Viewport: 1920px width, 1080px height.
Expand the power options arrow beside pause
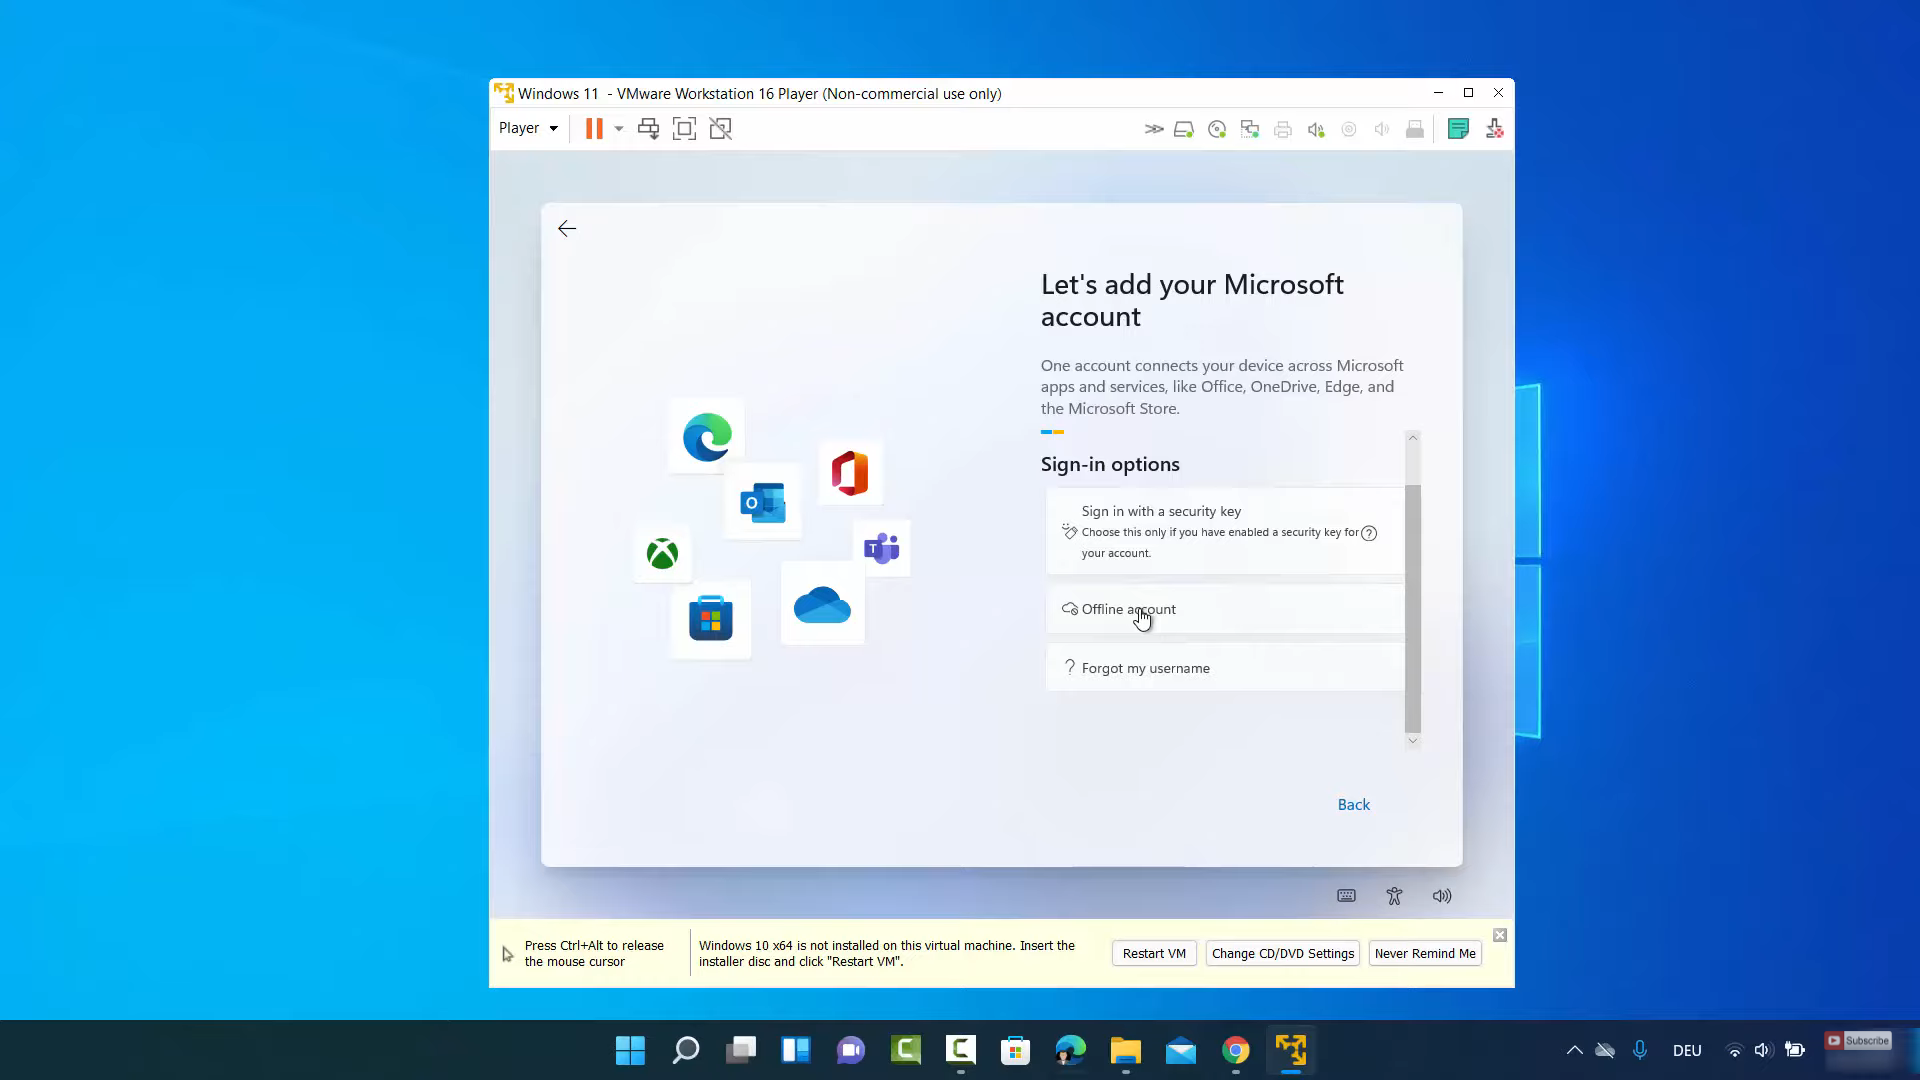619,129
